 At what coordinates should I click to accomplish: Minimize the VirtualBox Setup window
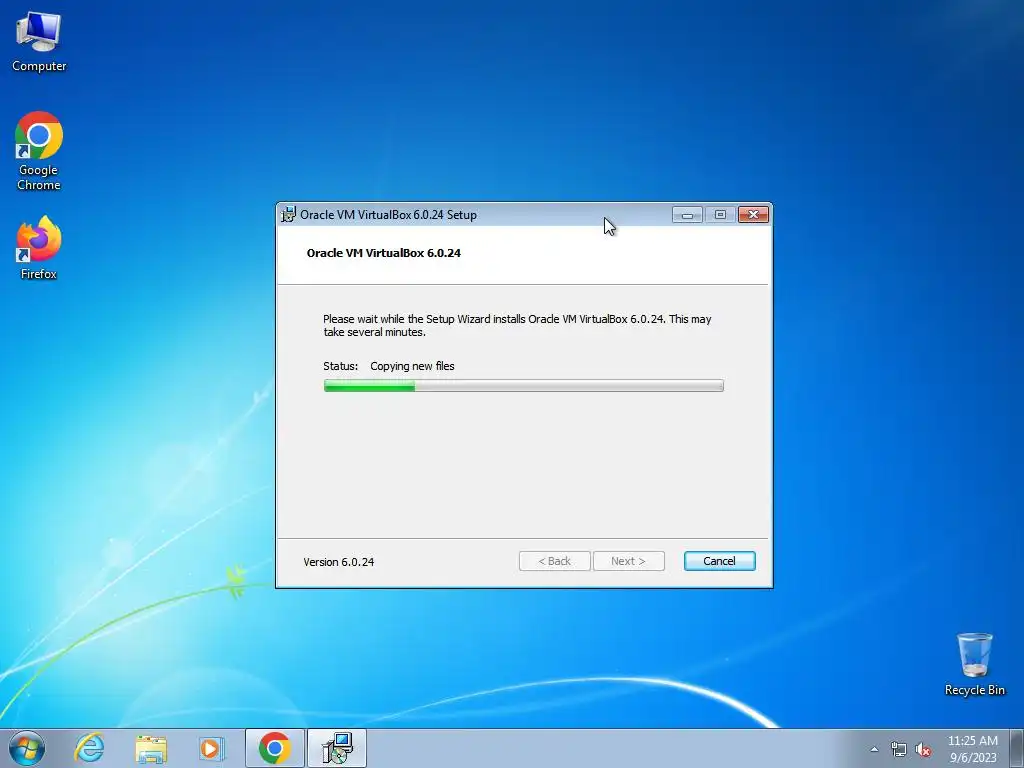tap(687, 215)
